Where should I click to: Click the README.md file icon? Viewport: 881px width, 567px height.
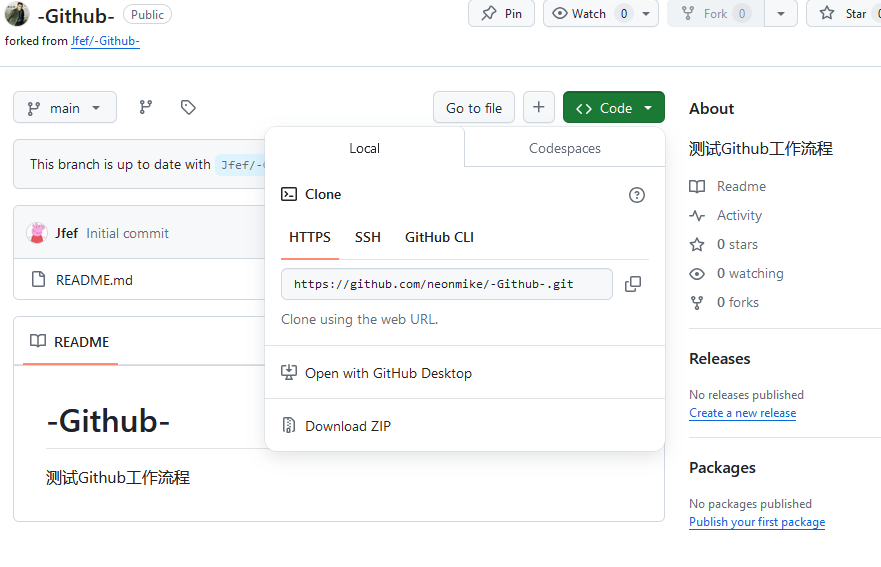click(x=38, y=279)
